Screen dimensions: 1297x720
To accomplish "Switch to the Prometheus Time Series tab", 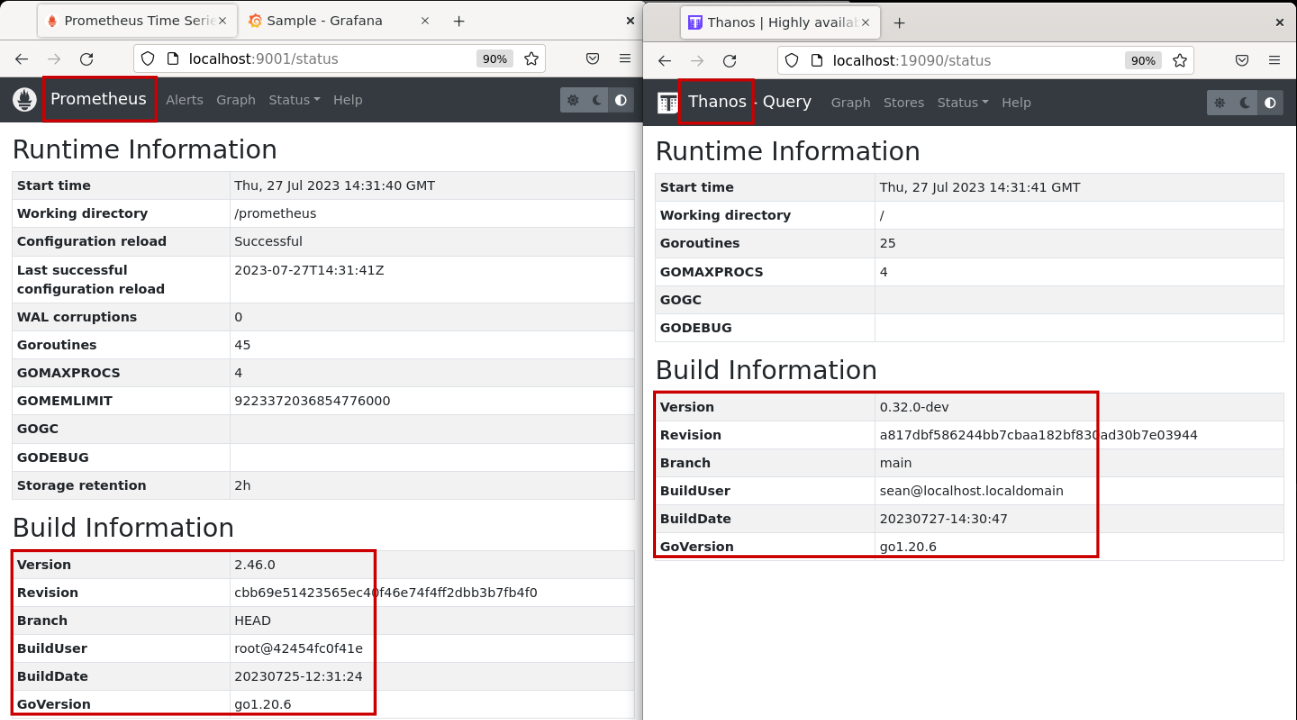I will click(x=136, y=21).
